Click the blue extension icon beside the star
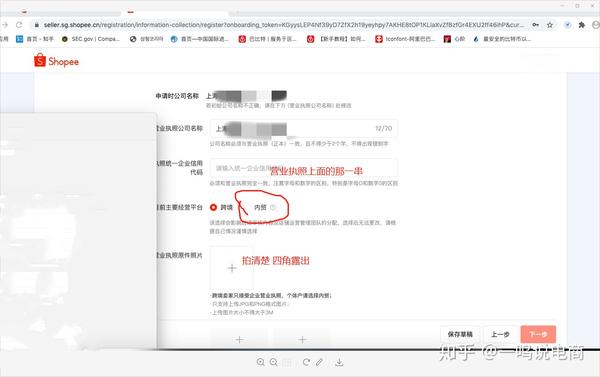 coord(567,25)
